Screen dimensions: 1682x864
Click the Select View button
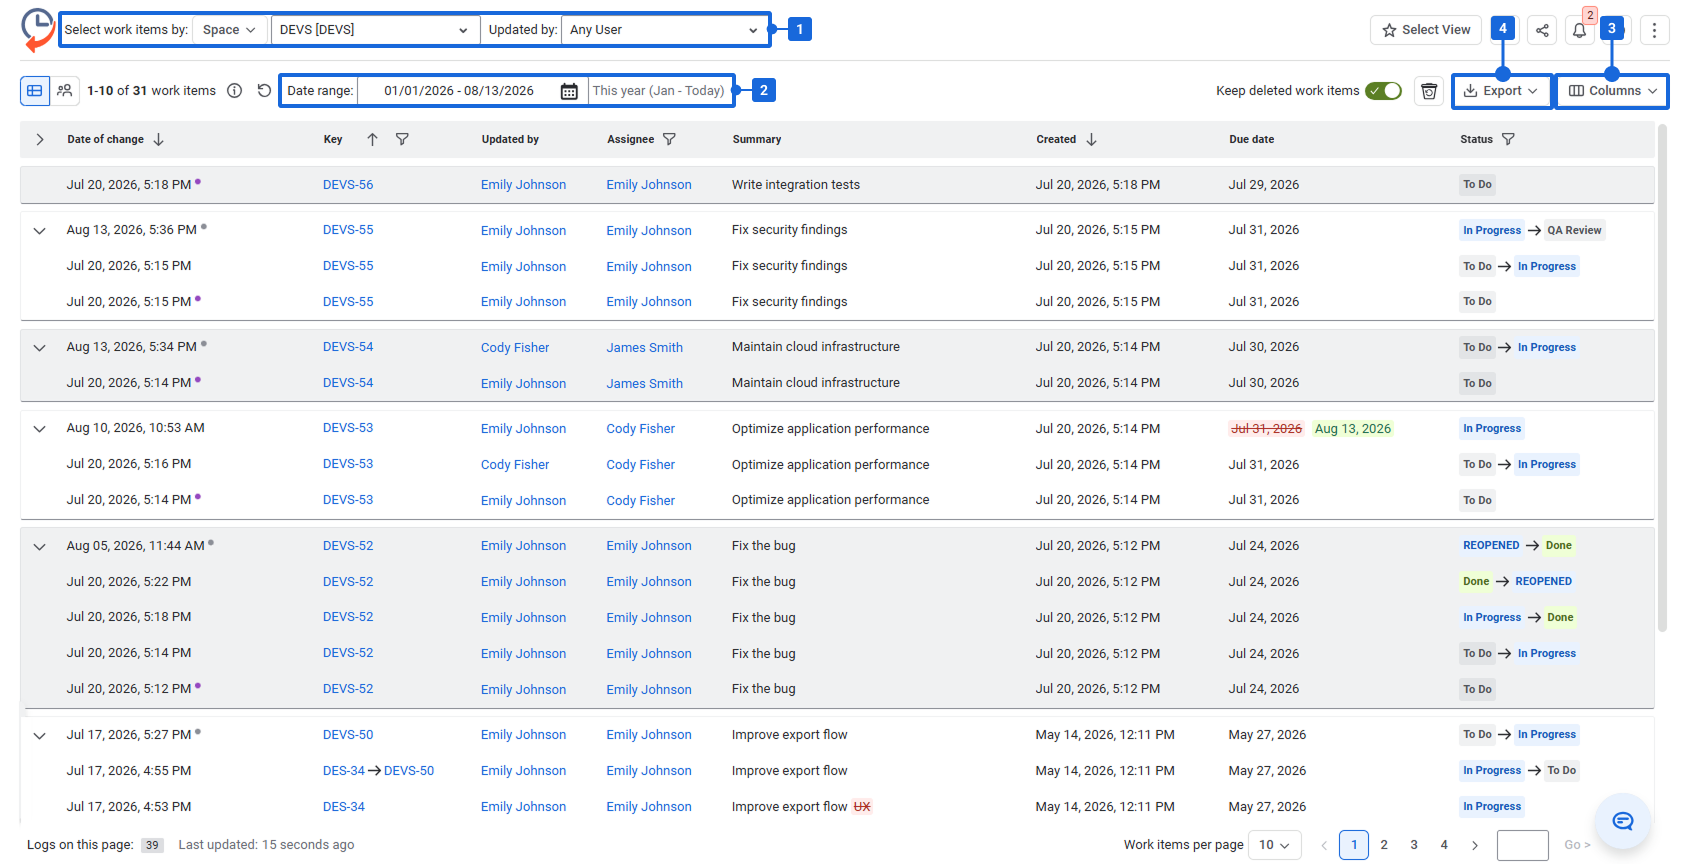[x=1427, y=30]
